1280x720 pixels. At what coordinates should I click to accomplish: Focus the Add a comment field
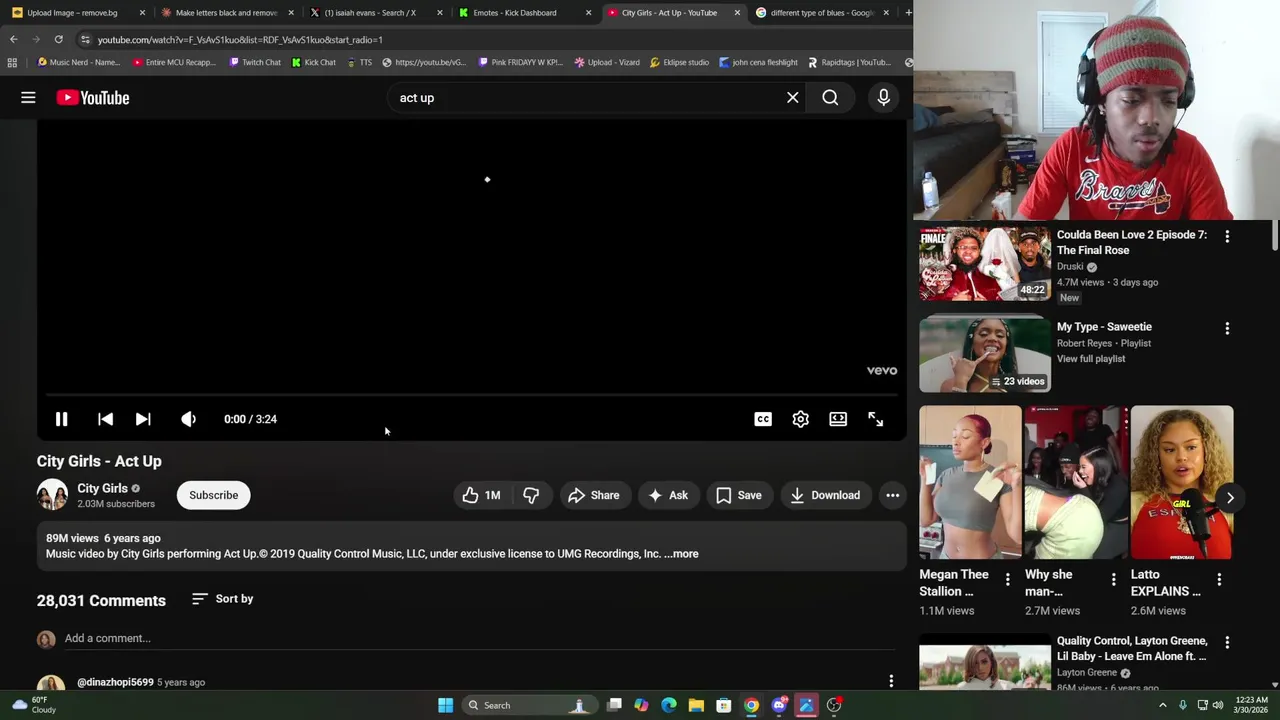pos(480,638)
